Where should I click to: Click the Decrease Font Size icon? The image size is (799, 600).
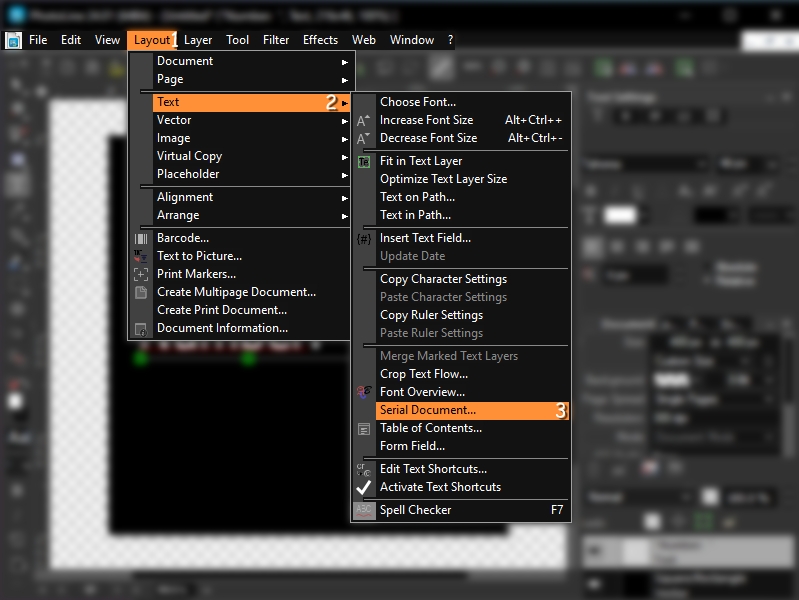click(363, 139)
